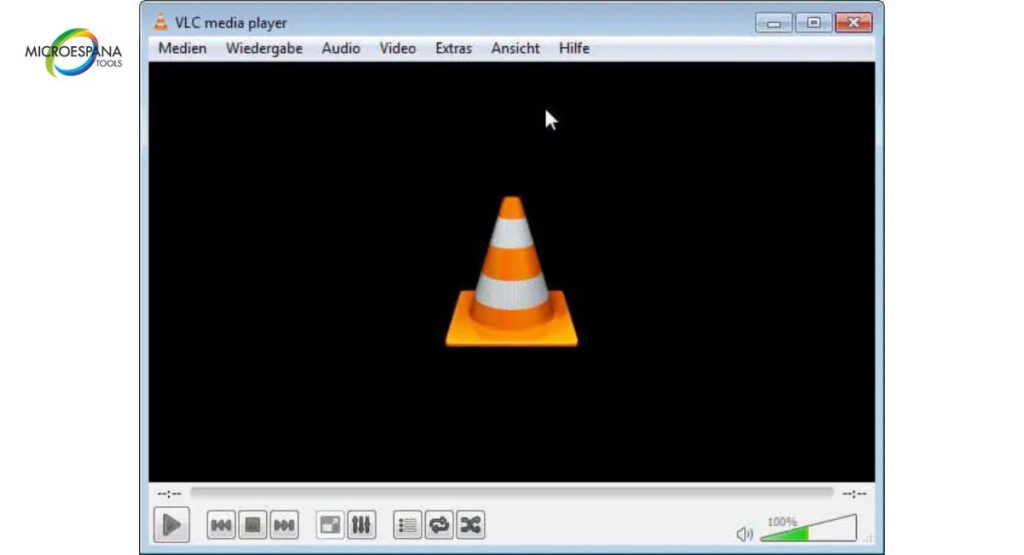This screenshot has height=555, width=1024.
Task: Stop playback with the stop button
Action: tap(253, 524)
